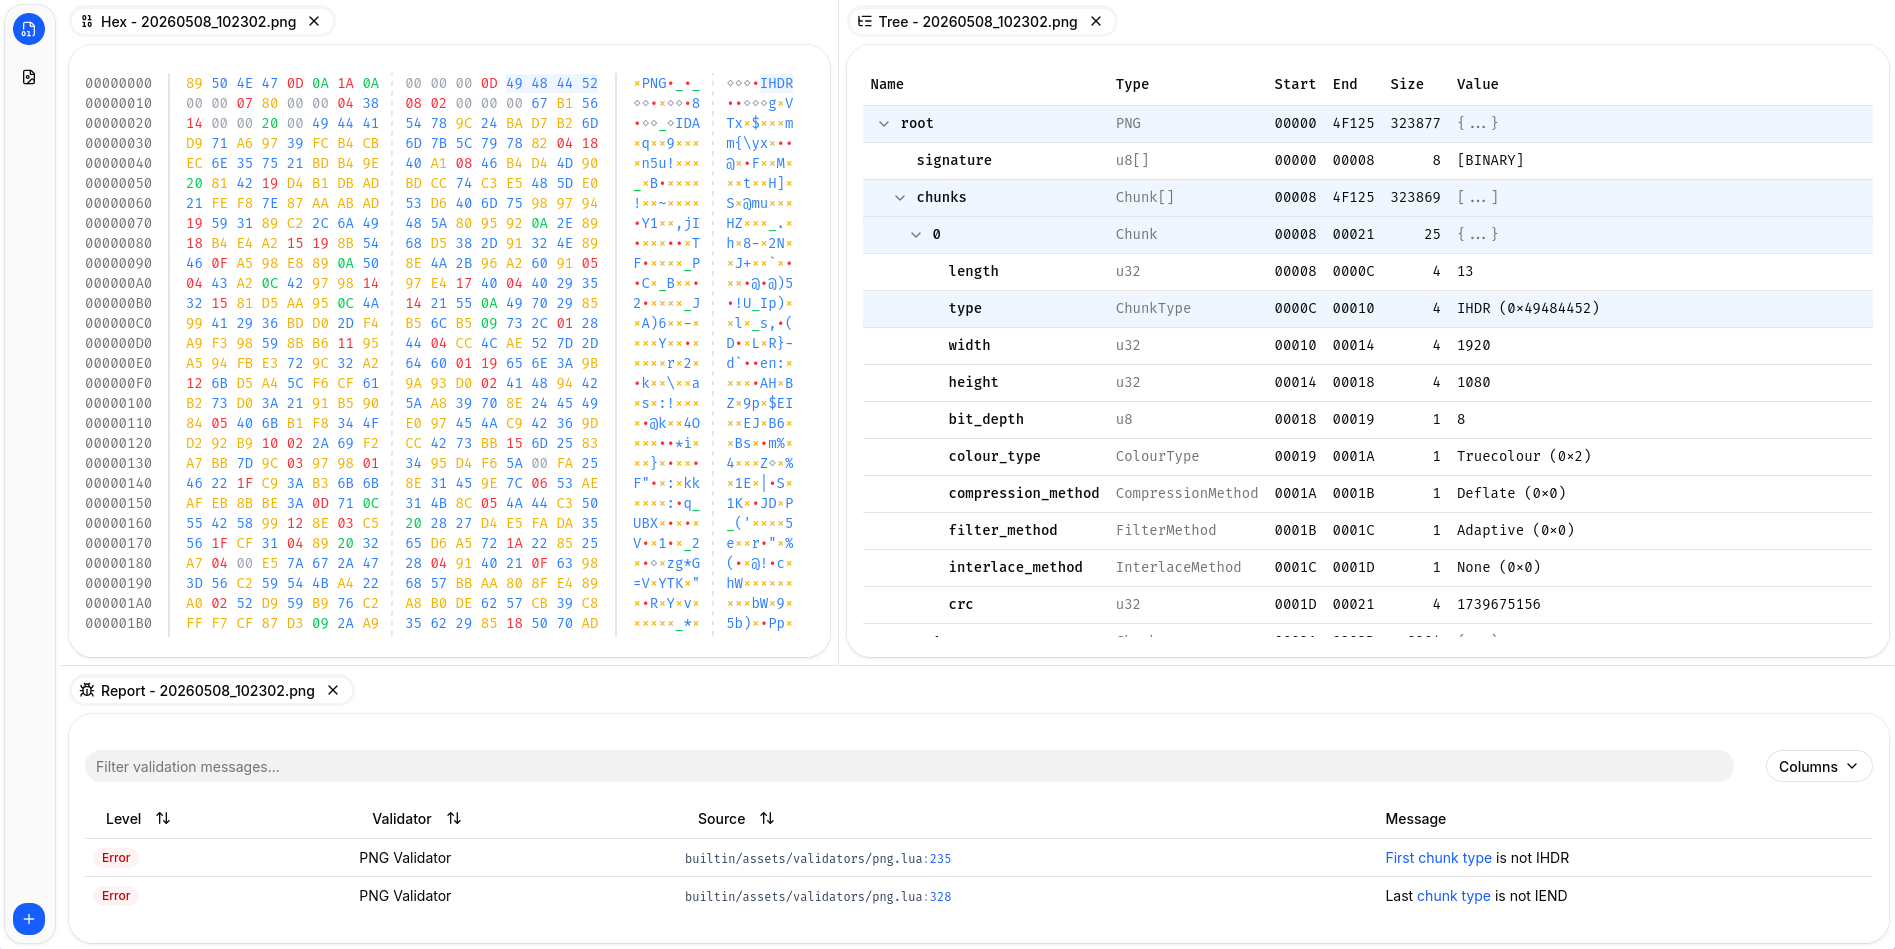Viewport: 1895px width, 949px height.
Task: Sort by Level column
Action: (163, 818)
